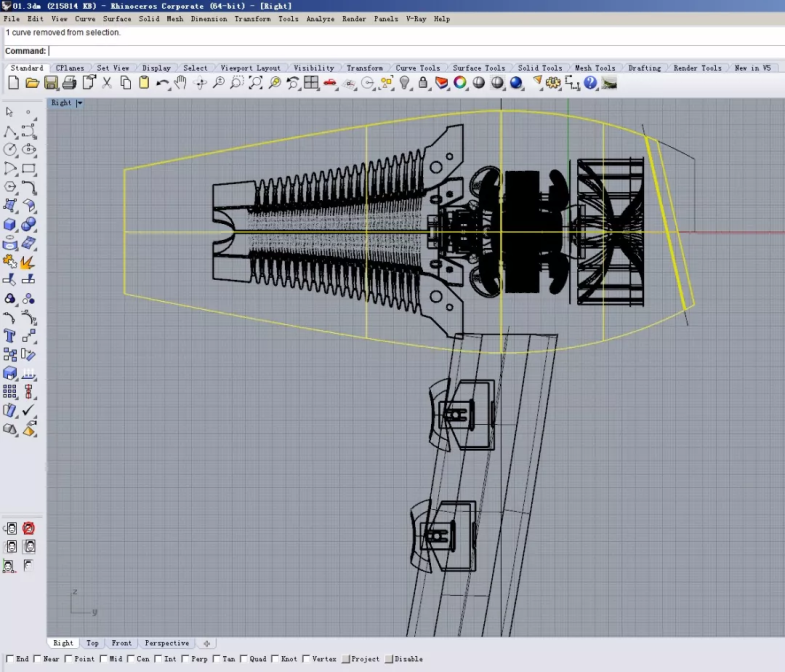The image size is (785, 672).
Task: Activate the Pan view hand icon
Action: (x=180, y=83)
